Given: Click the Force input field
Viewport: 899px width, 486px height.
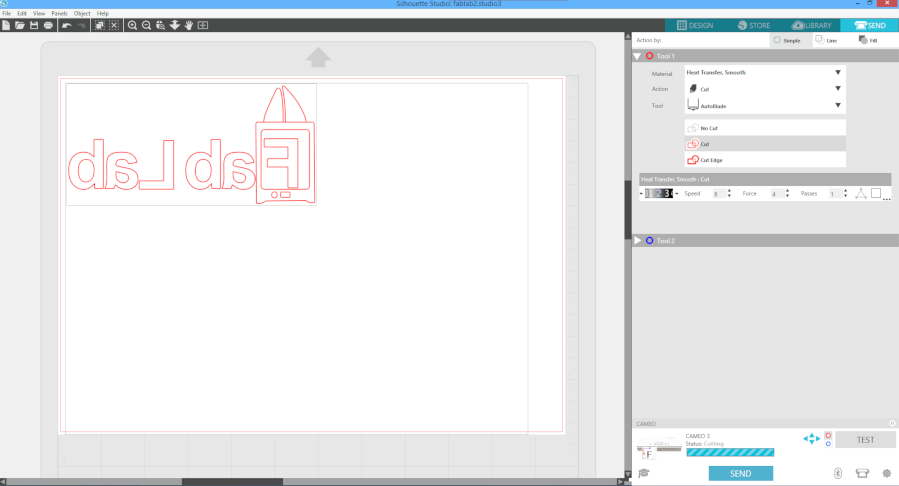Looking at the screenshot, I should pyautogui.click(x=776, y=194).
